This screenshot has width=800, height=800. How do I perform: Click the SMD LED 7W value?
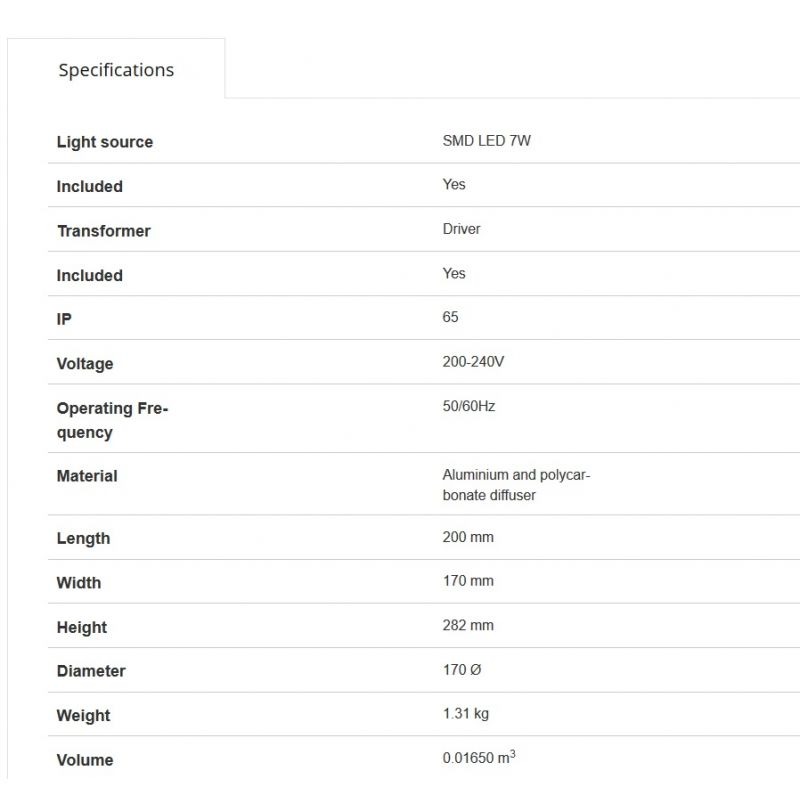click(486, 141)
